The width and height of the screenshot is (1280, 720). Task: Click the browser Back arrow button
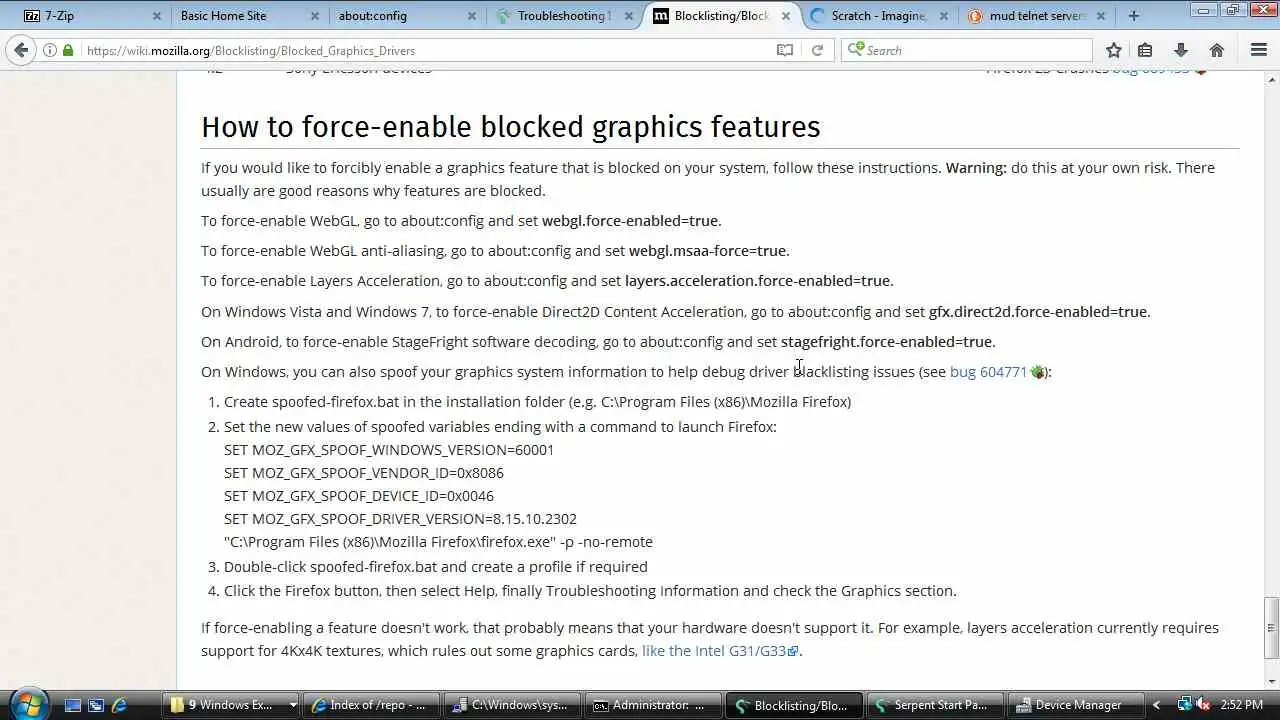click(21, 50)
